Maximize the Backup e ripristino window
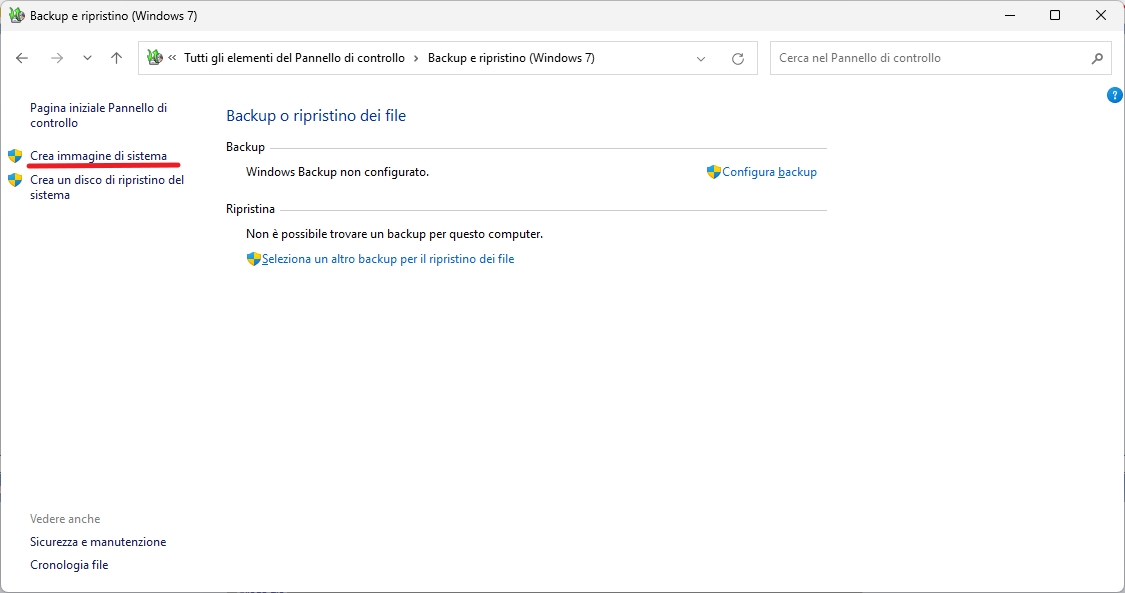1125x593 pixels. tap(1055, 15)
